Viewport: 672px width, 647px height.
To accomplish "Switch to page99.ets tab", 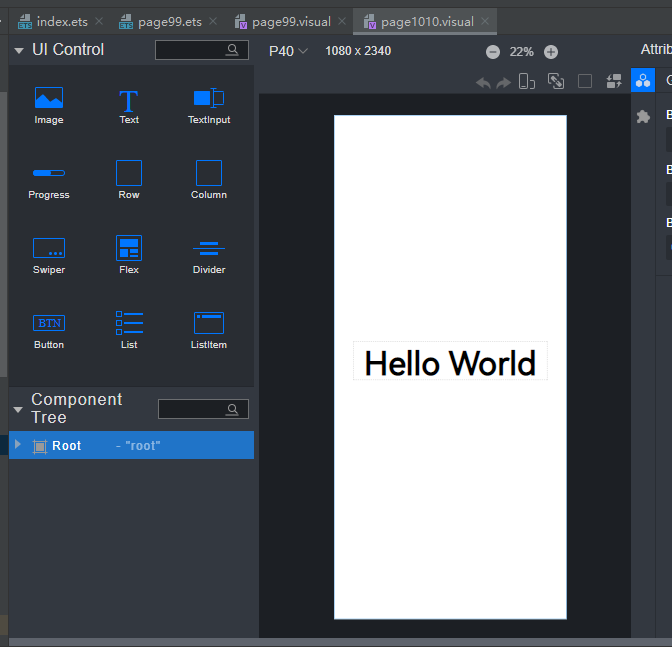I will coord(160,21).
